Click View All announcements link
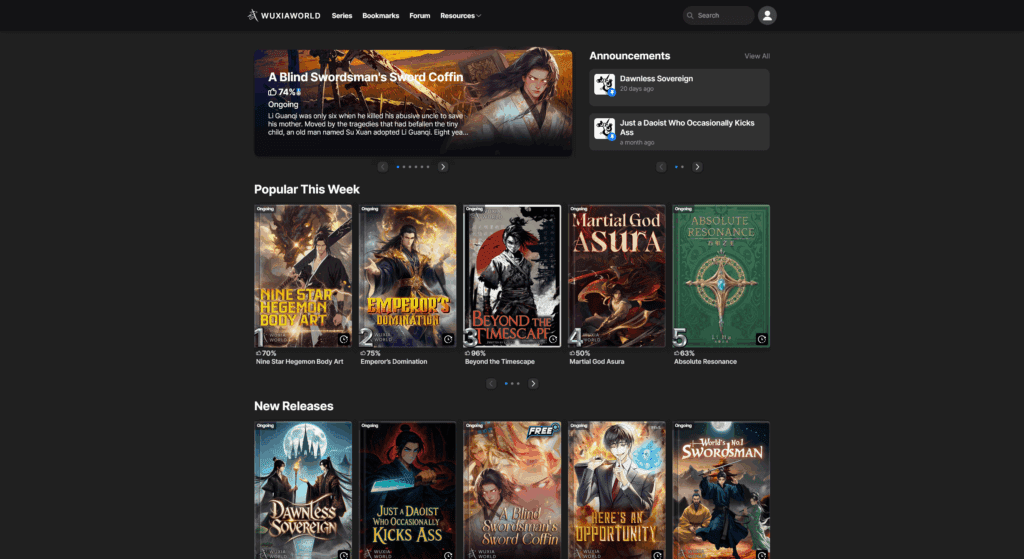The height and width of the screenshot is (559, 1024). (x=757, y=56)
